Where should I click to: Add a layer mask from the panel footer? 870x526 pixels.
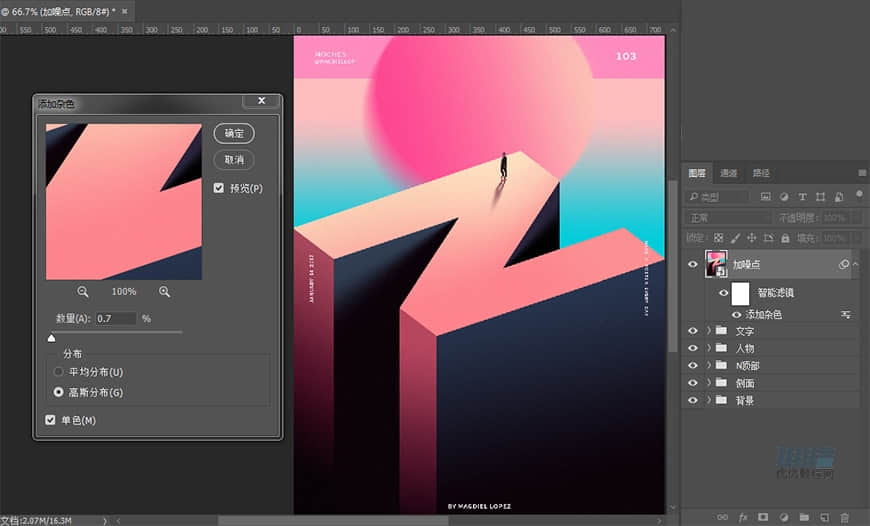pyautogui.click(x=762, y=517)
